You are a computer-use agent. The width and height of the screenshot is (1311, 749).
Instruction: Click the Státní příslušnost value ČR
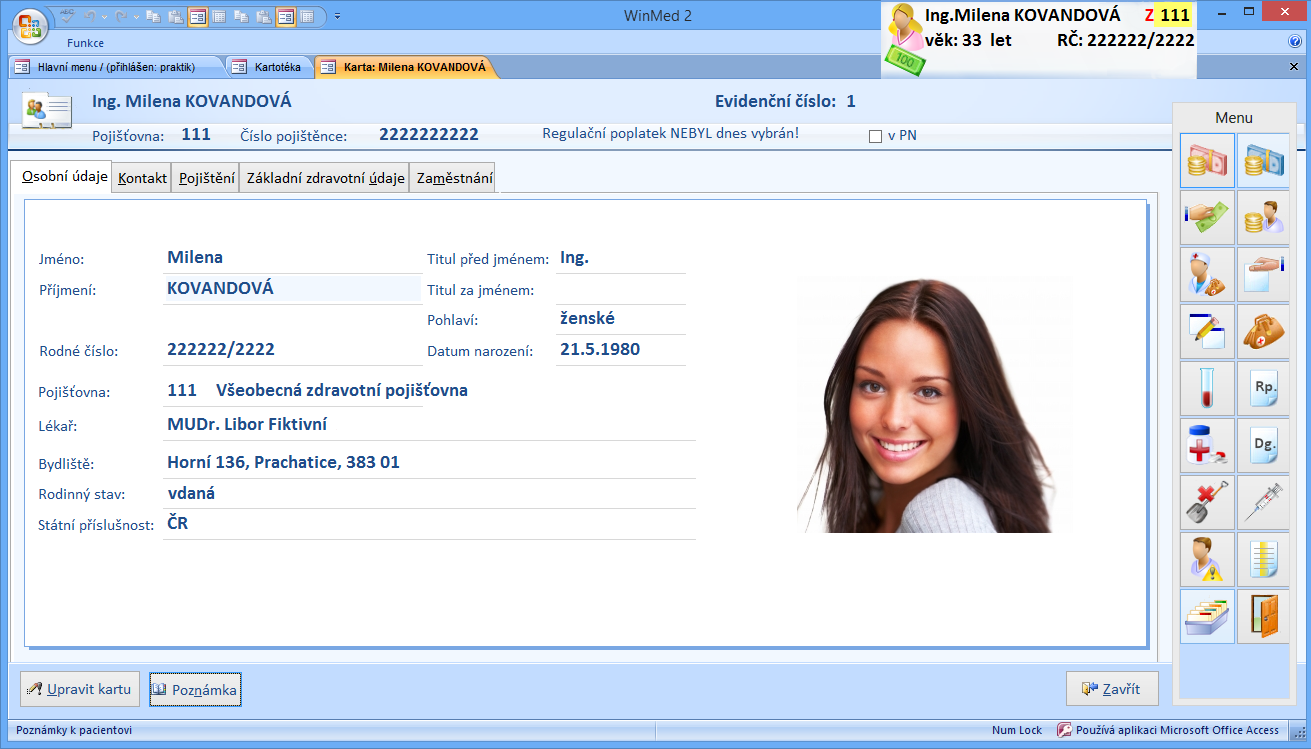[178, 523]
